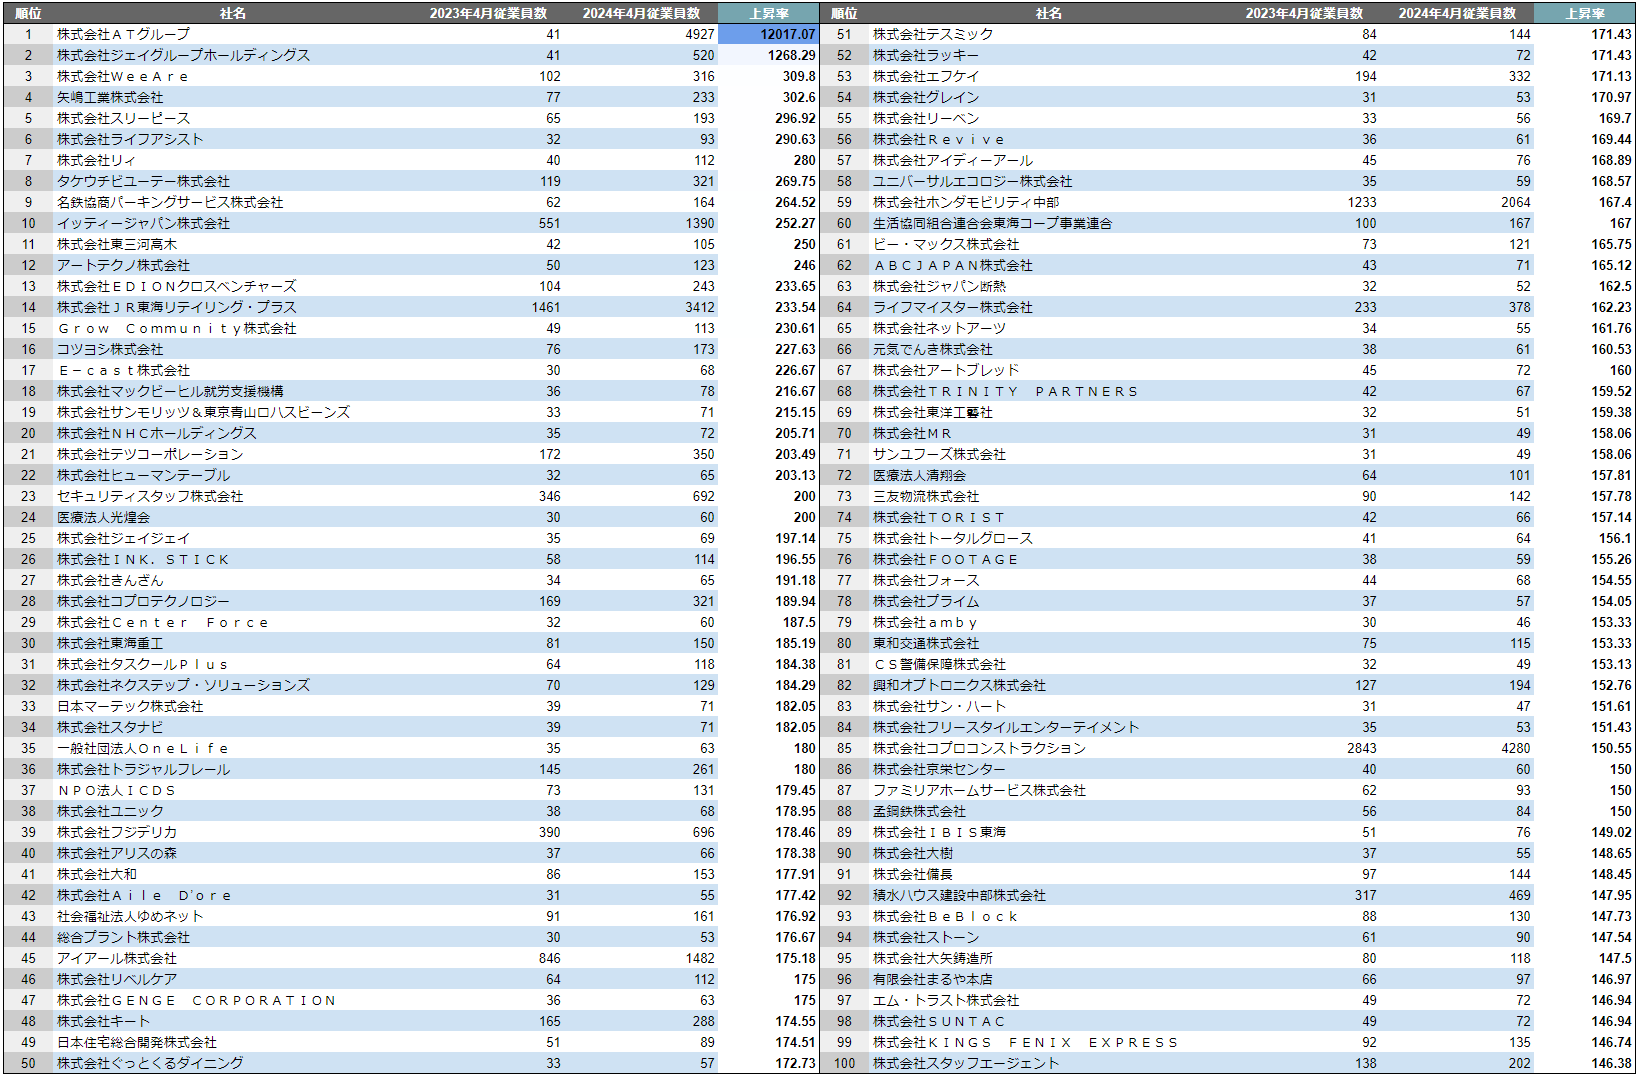
Task: Click the name ファミリアホームサービス株式会社
Action: click(979, 790)
